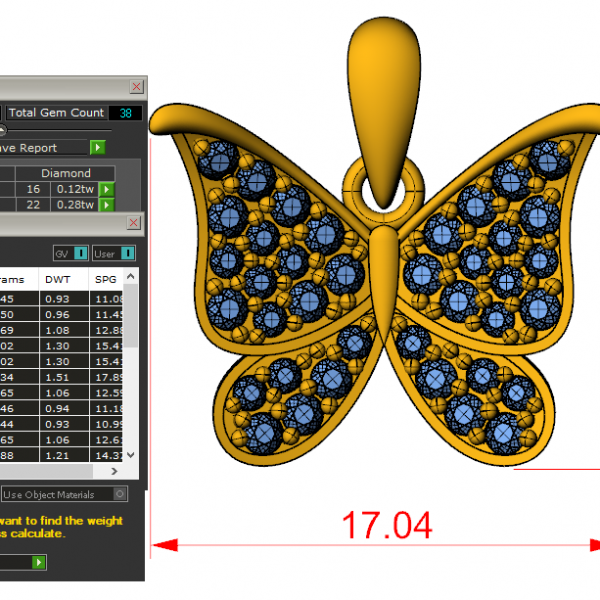Click the slider handle under Total Gem Count

tap(2, 130)
